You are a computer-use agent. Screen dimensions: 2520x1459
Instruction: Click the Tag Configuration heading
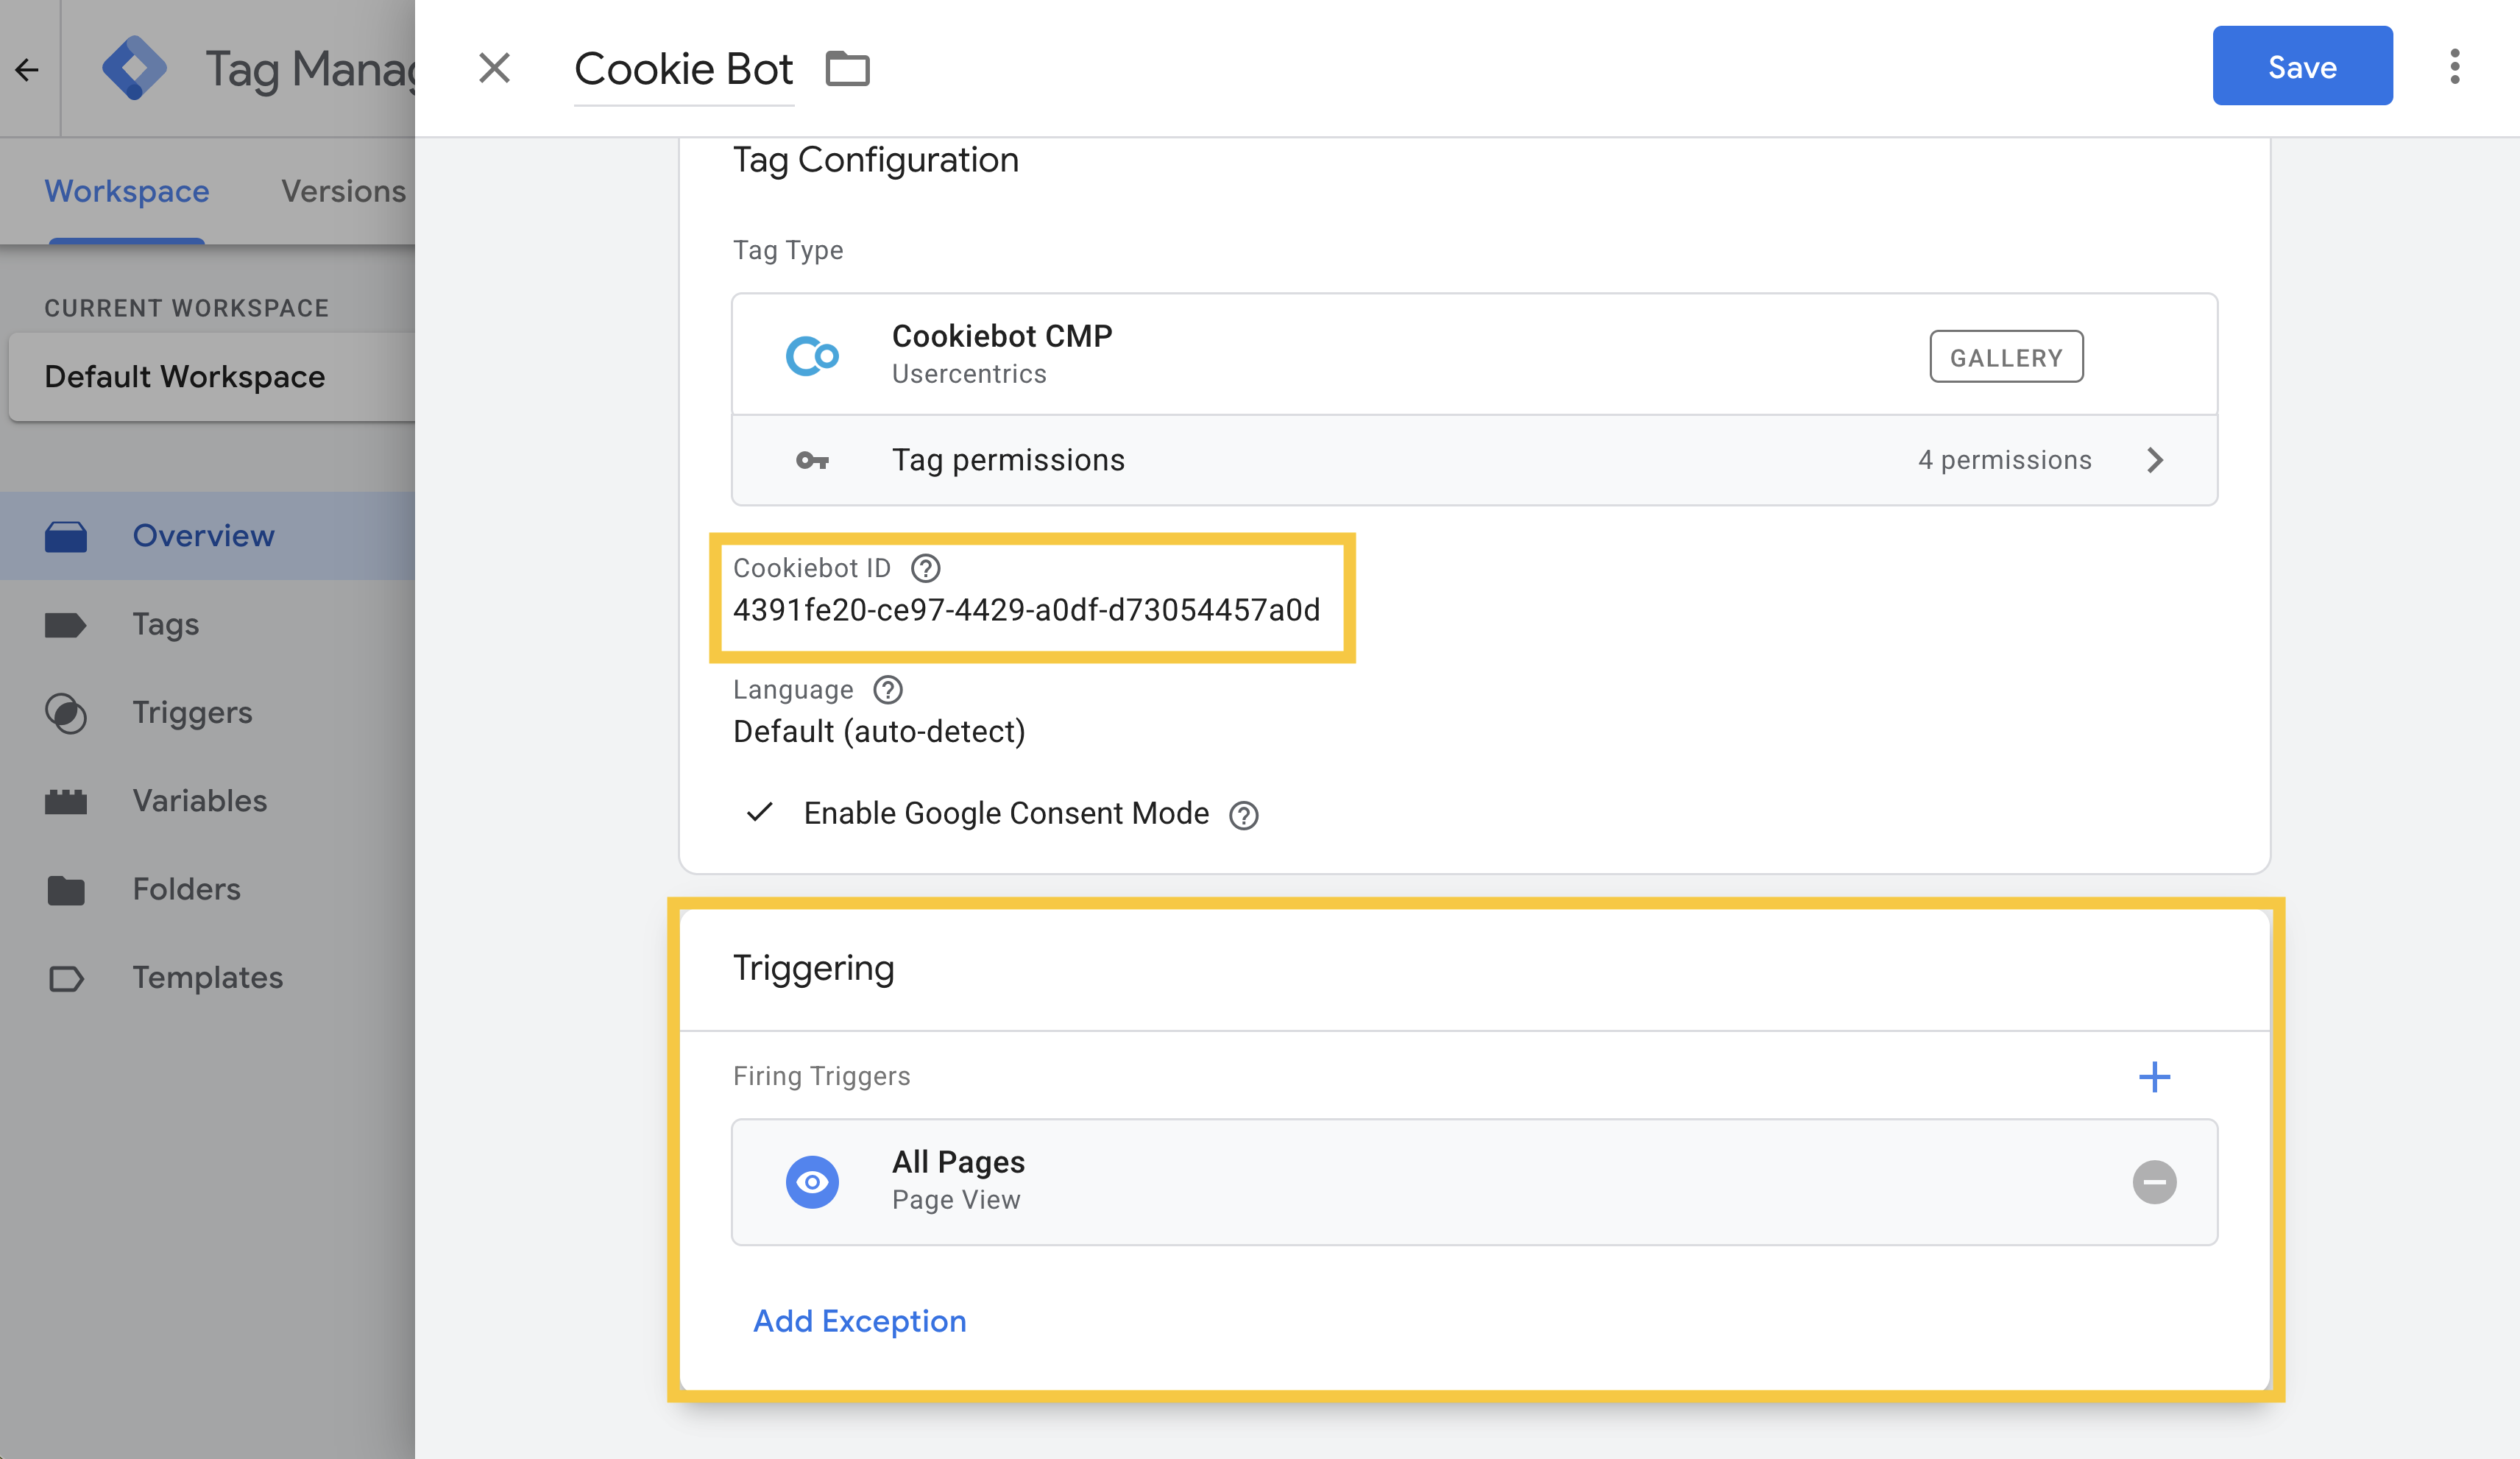pos(875,160)
